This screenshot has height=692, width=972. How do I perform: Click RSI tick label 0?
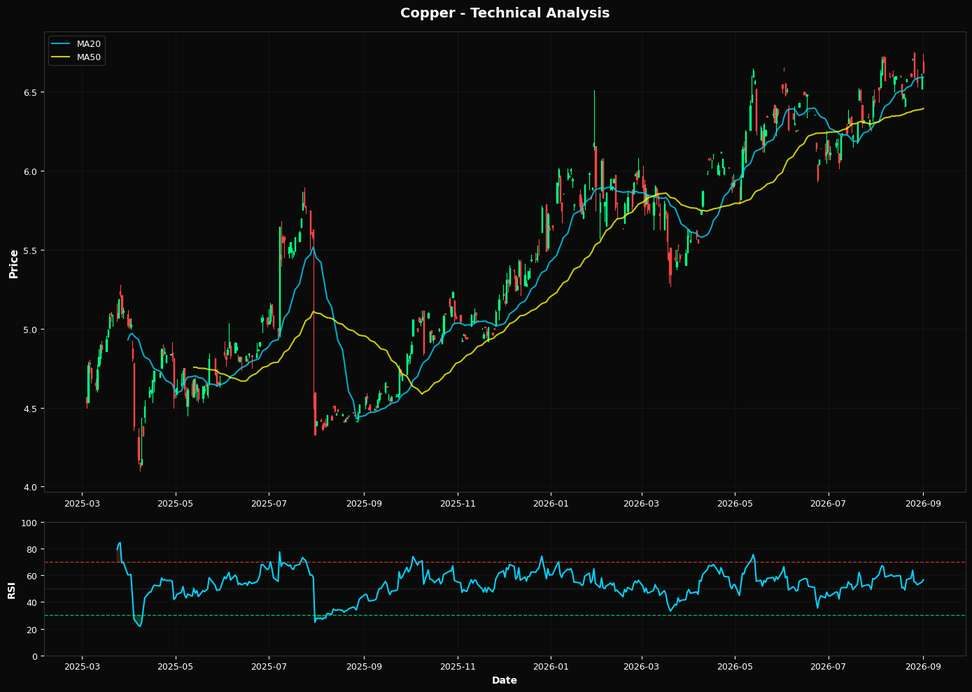37,657
